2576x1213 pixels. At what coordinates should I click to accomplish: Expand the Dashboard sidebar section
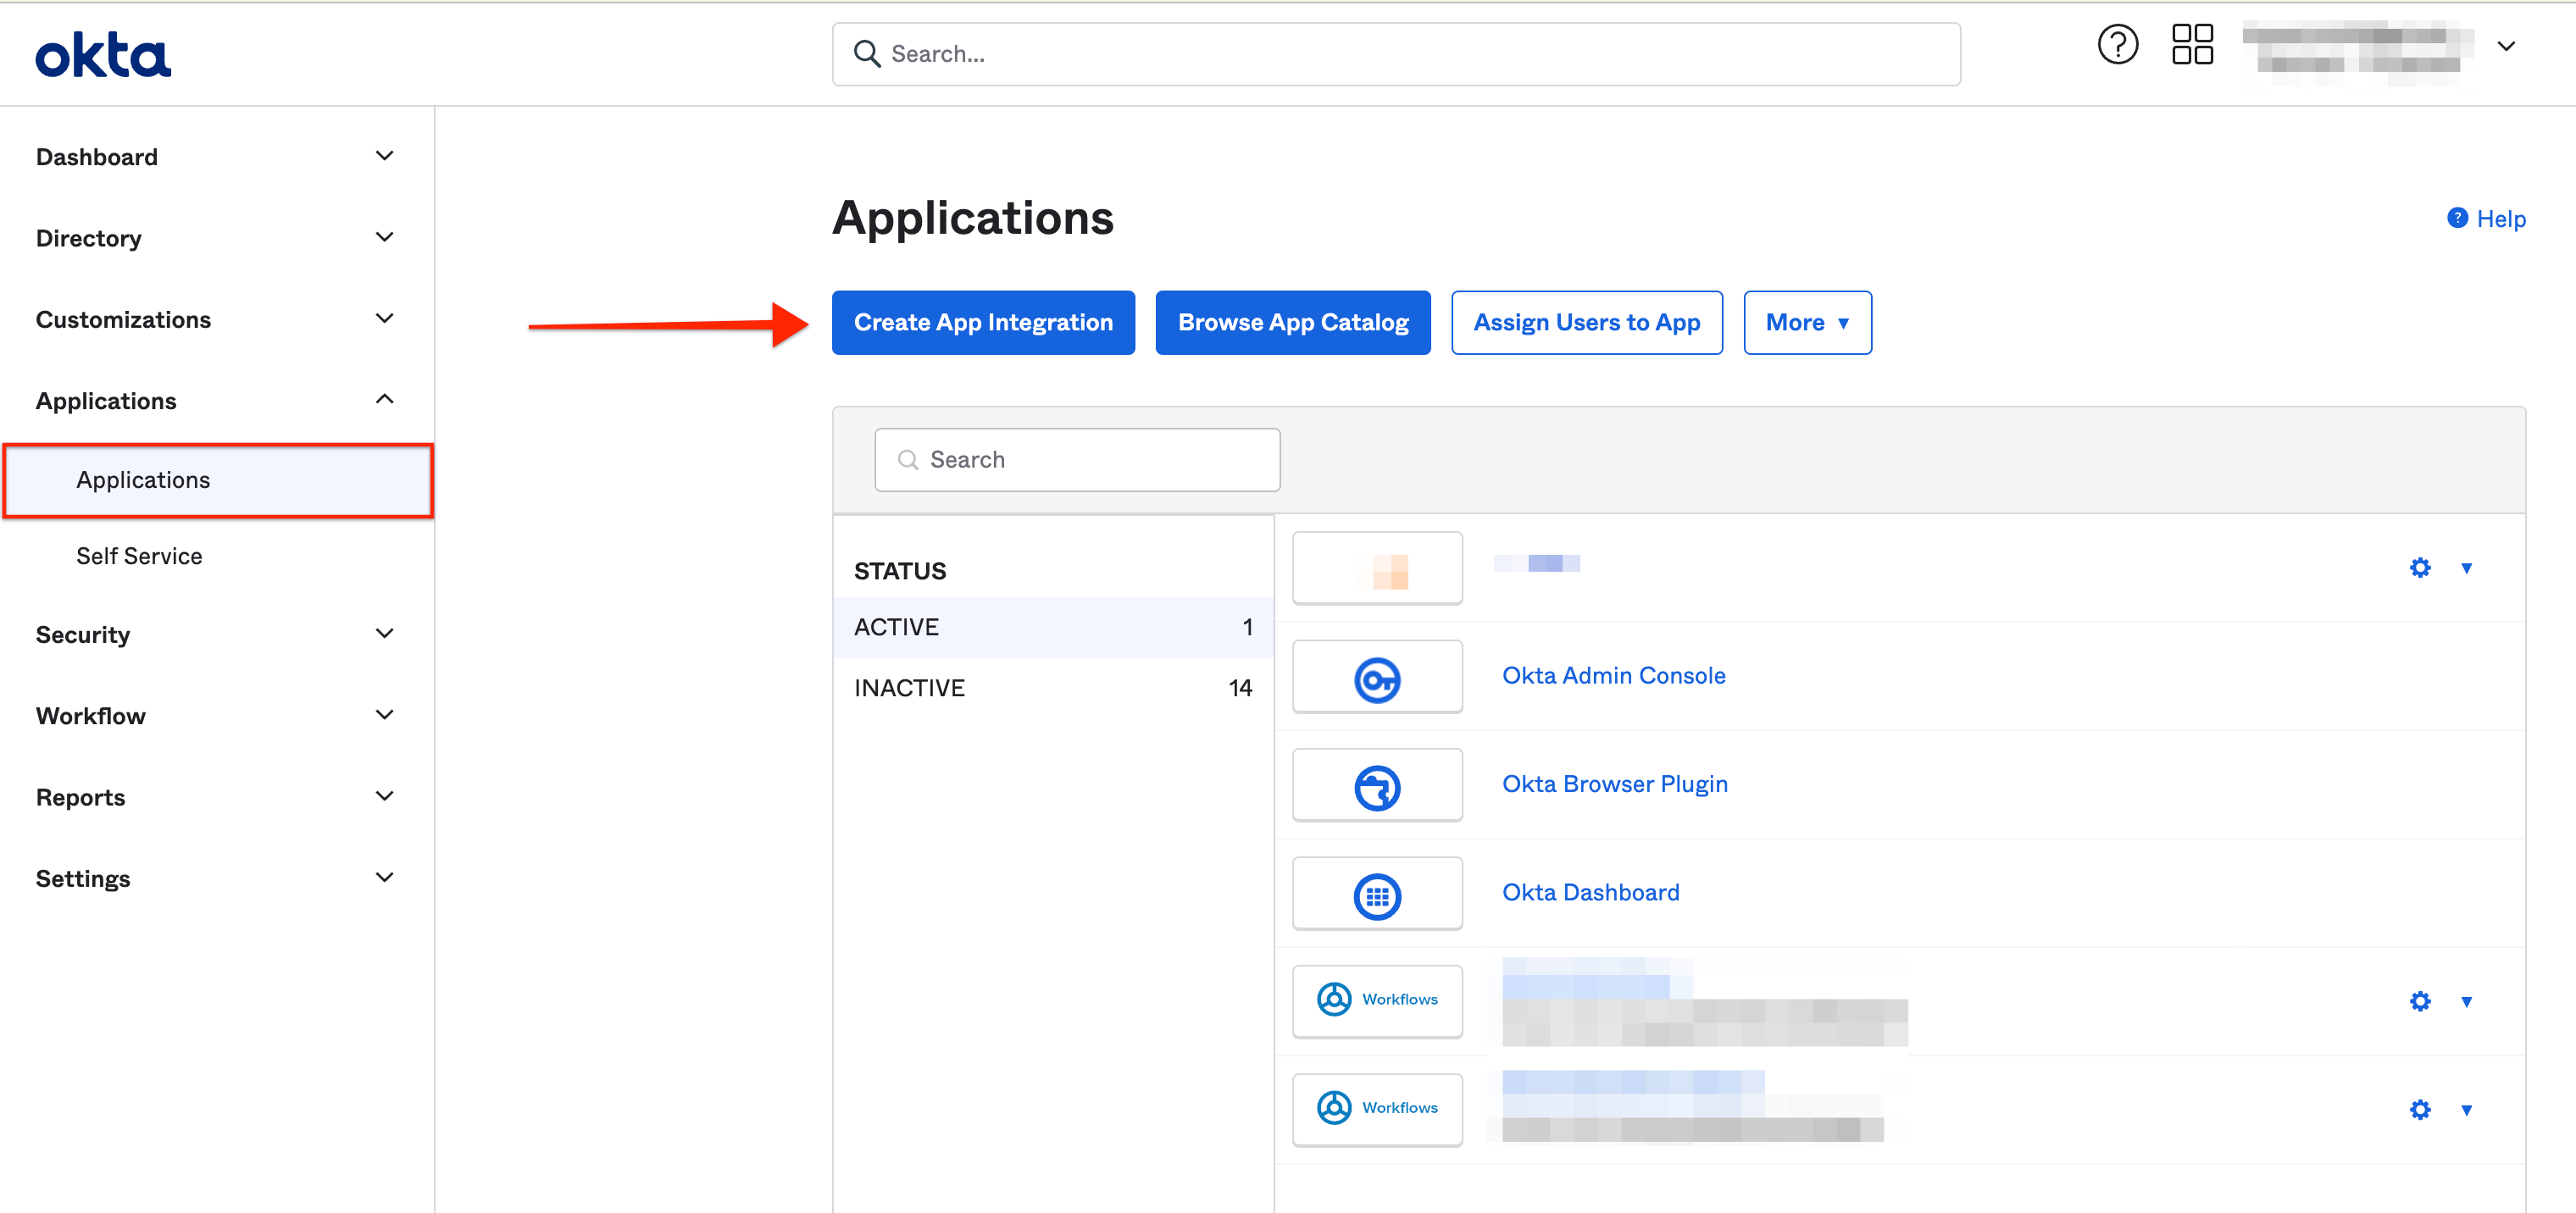384,156
